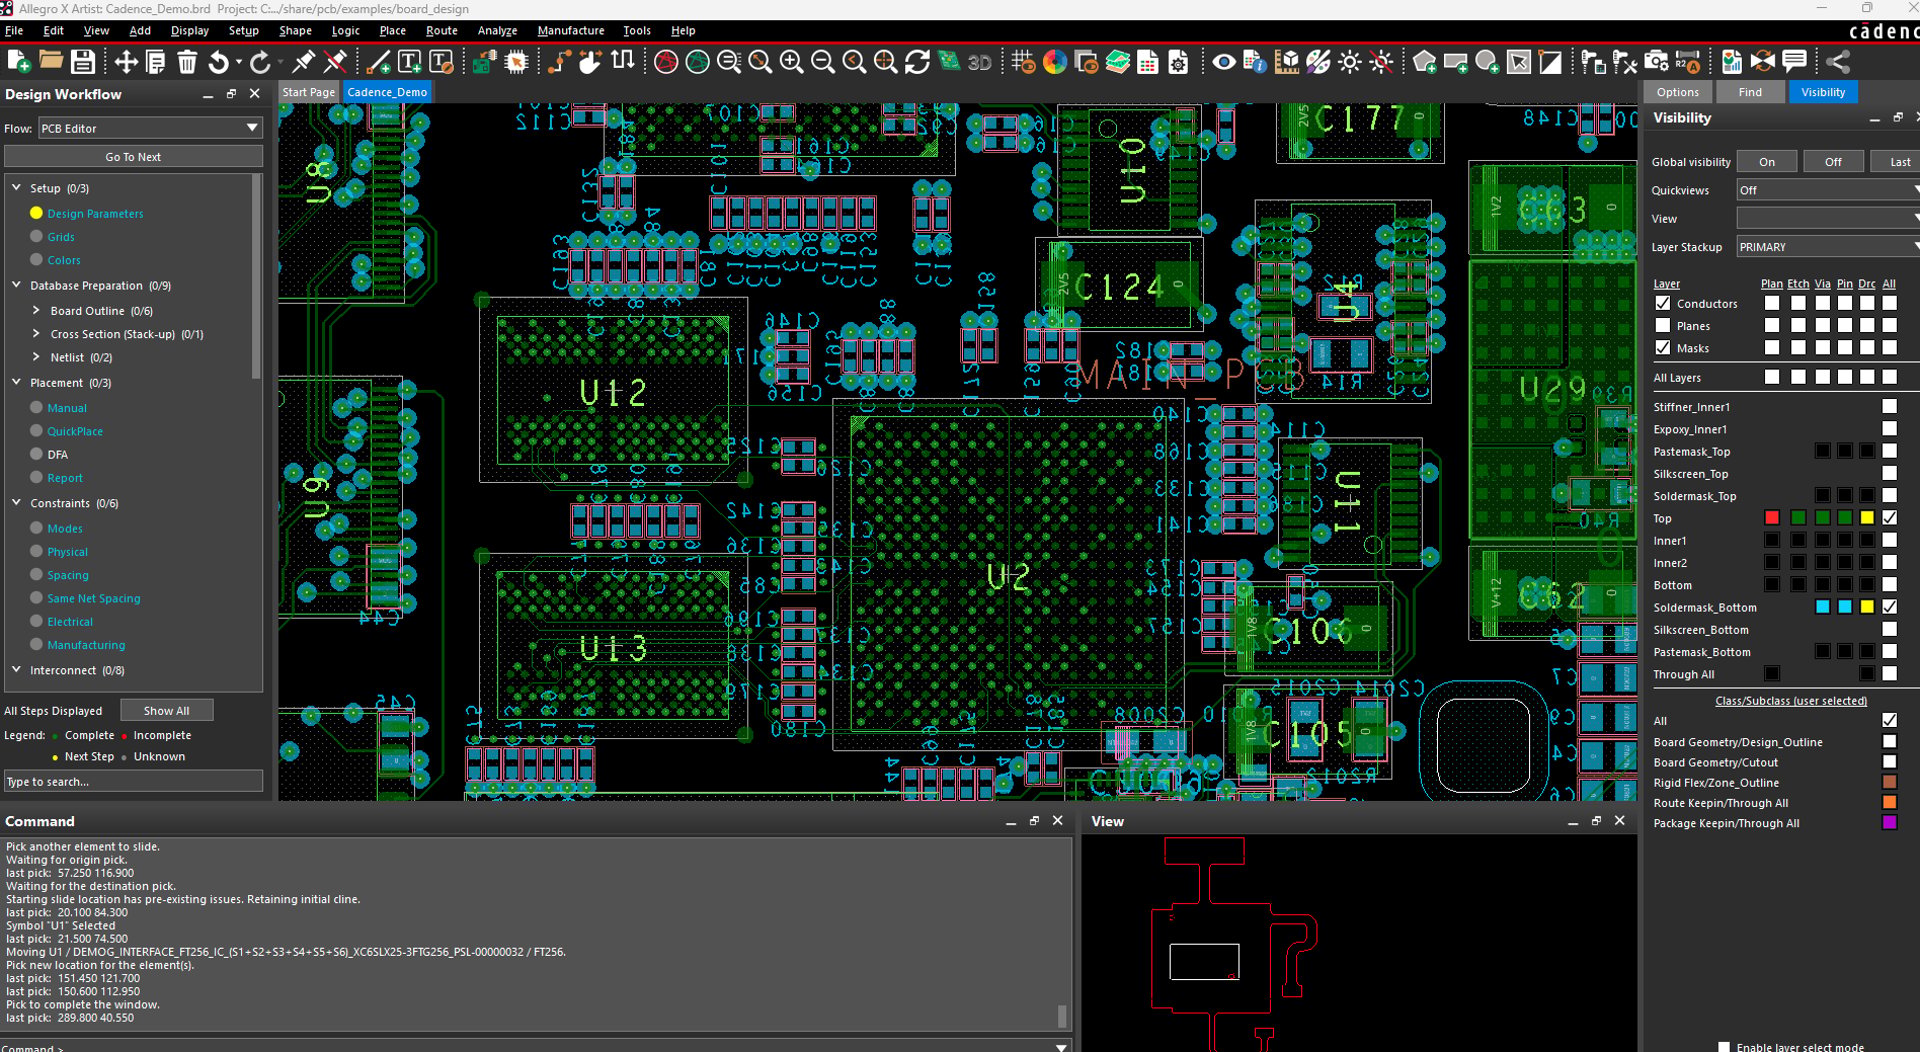Check the Stiffner_Inner1 visibility box

click(1889, 406)
